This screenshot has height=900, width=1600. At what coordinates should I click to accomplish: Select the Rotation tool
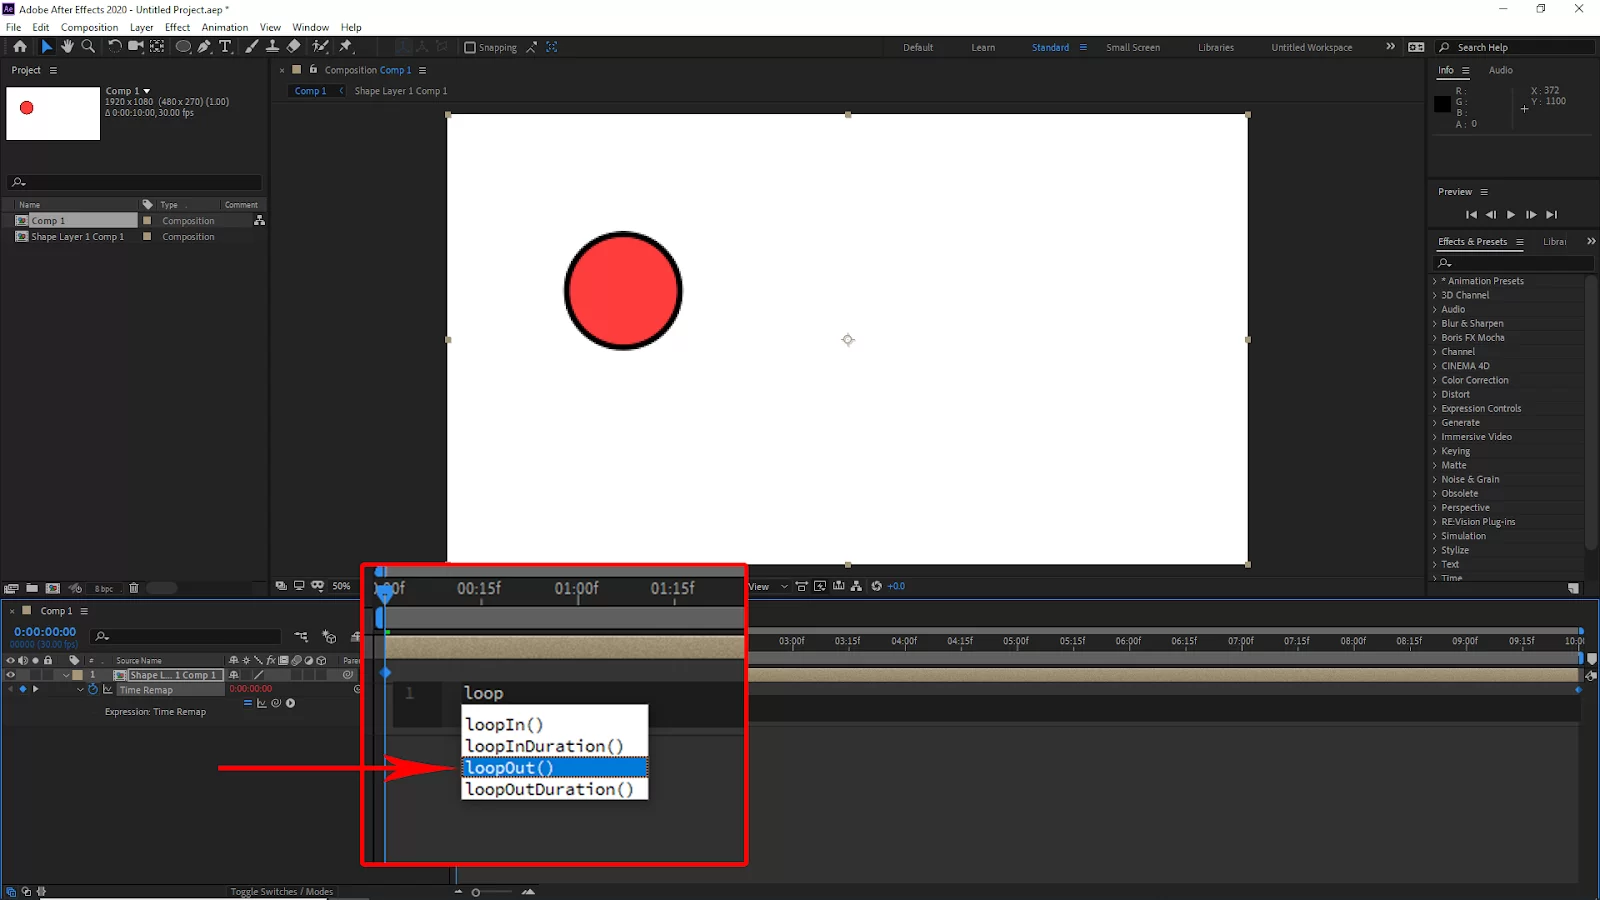114,47
